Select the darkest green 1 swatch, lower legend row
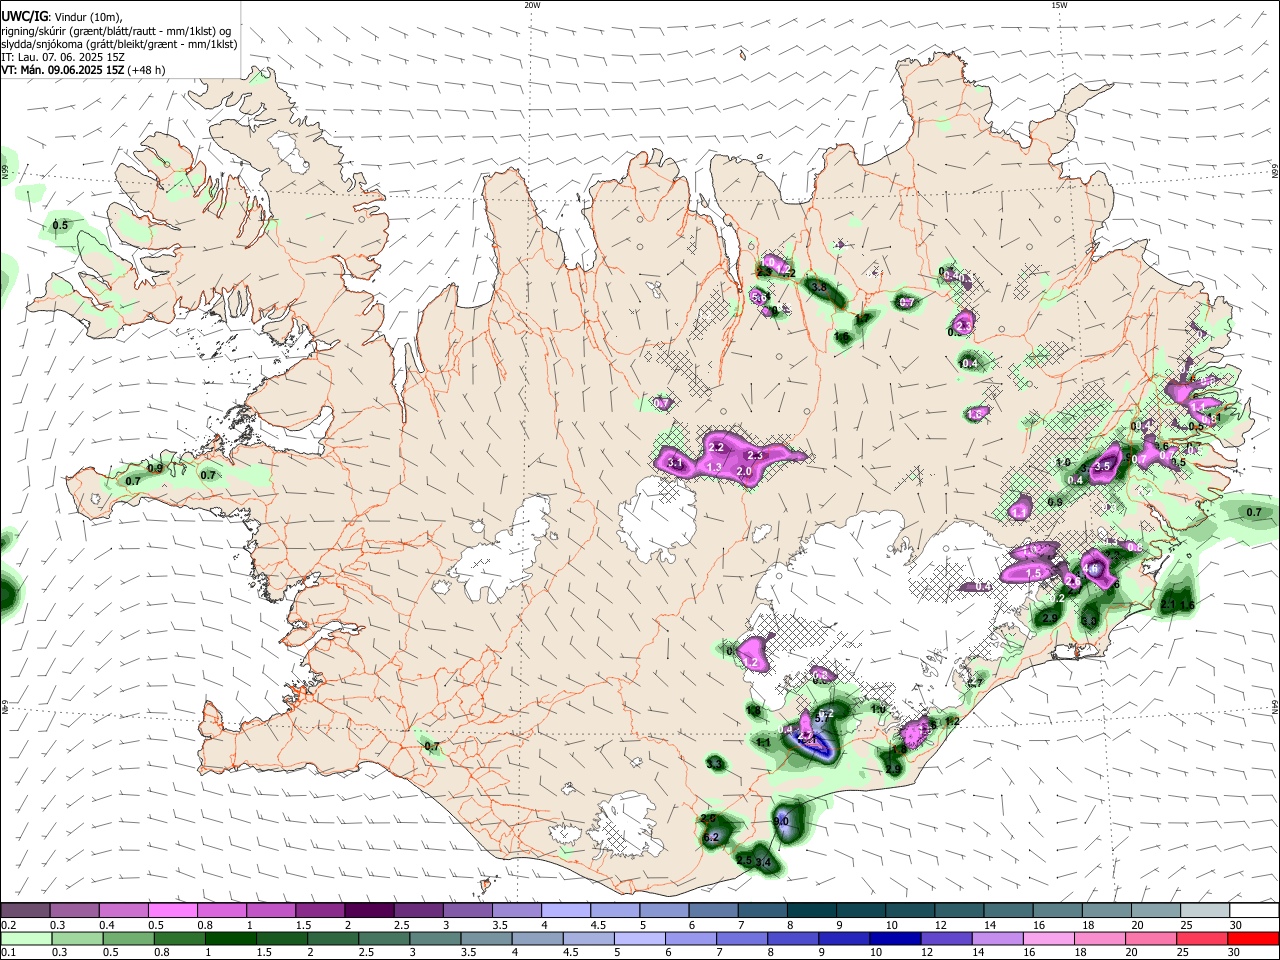 231,938
